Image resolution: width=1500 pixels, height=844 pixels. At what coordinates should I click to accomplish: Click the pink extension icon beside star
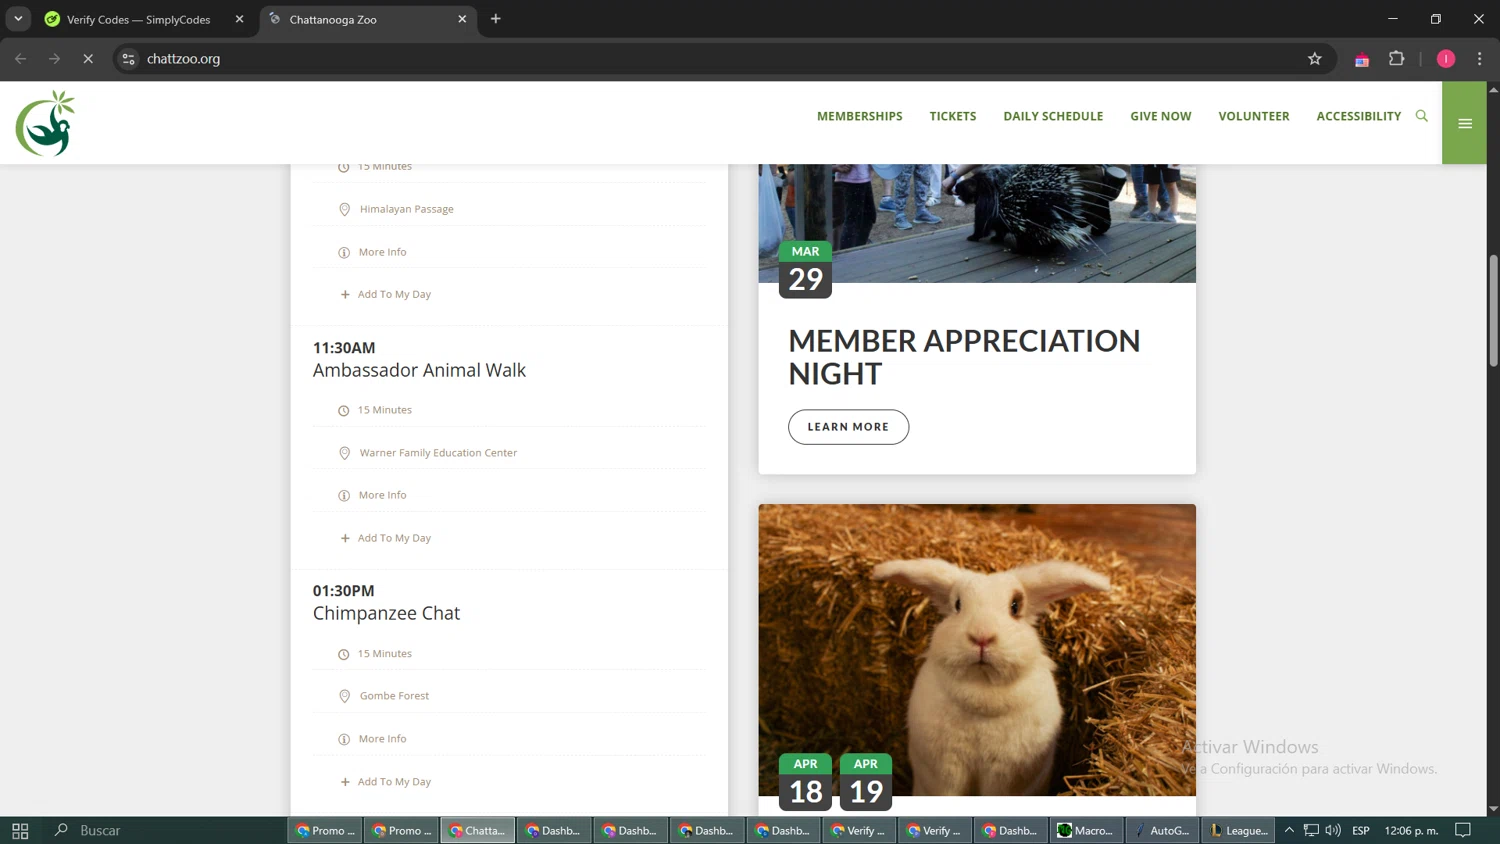1361,60
